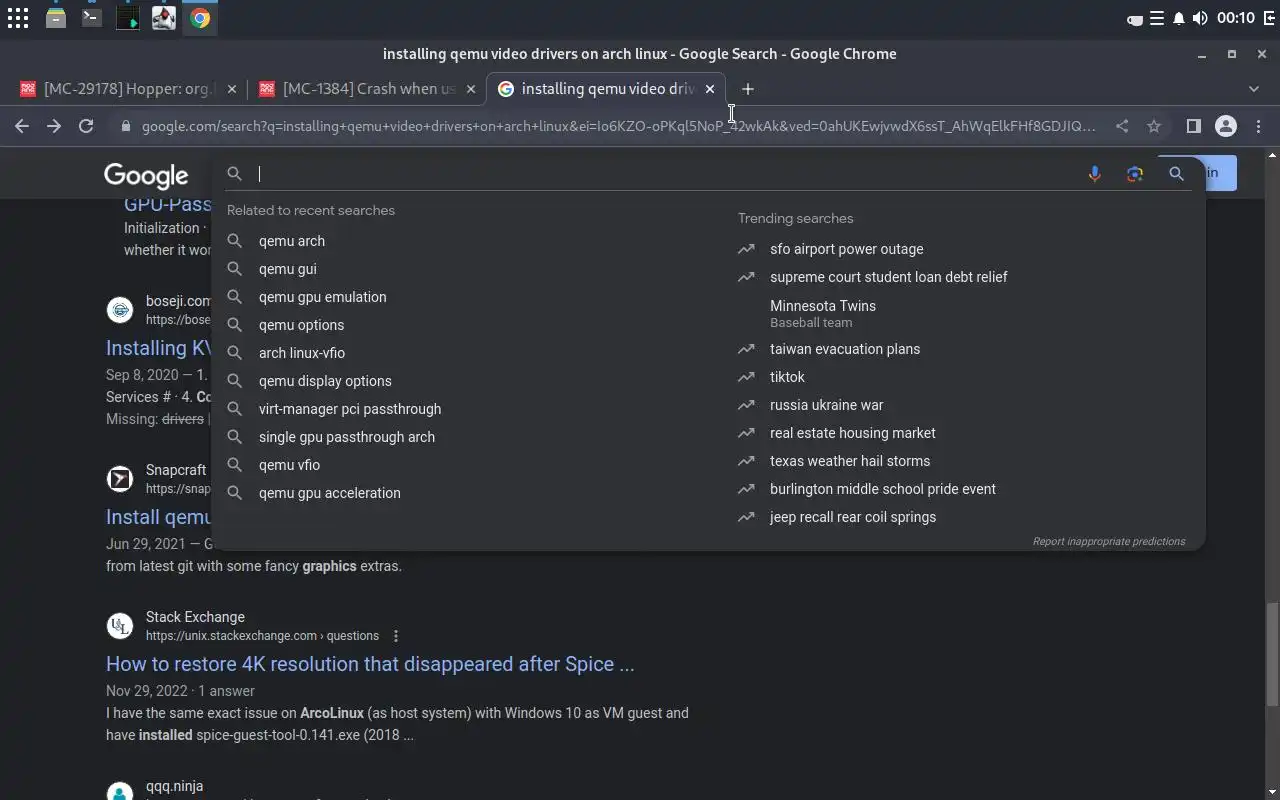Click the Chrome address bar URL
1280x800 pixels.
coord(618,127)
